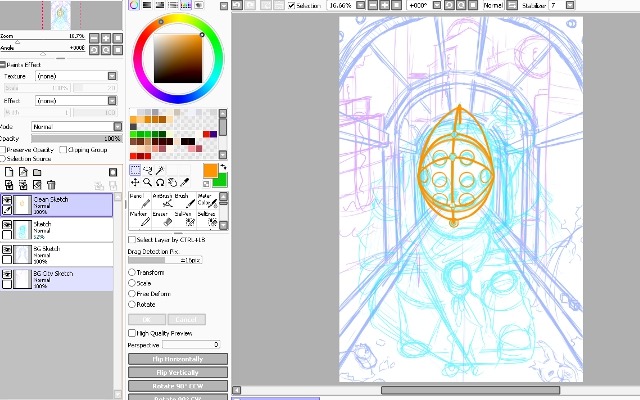Choose the Eyedropper color picker tool
The image size is (640, 400).
point(186,182)
